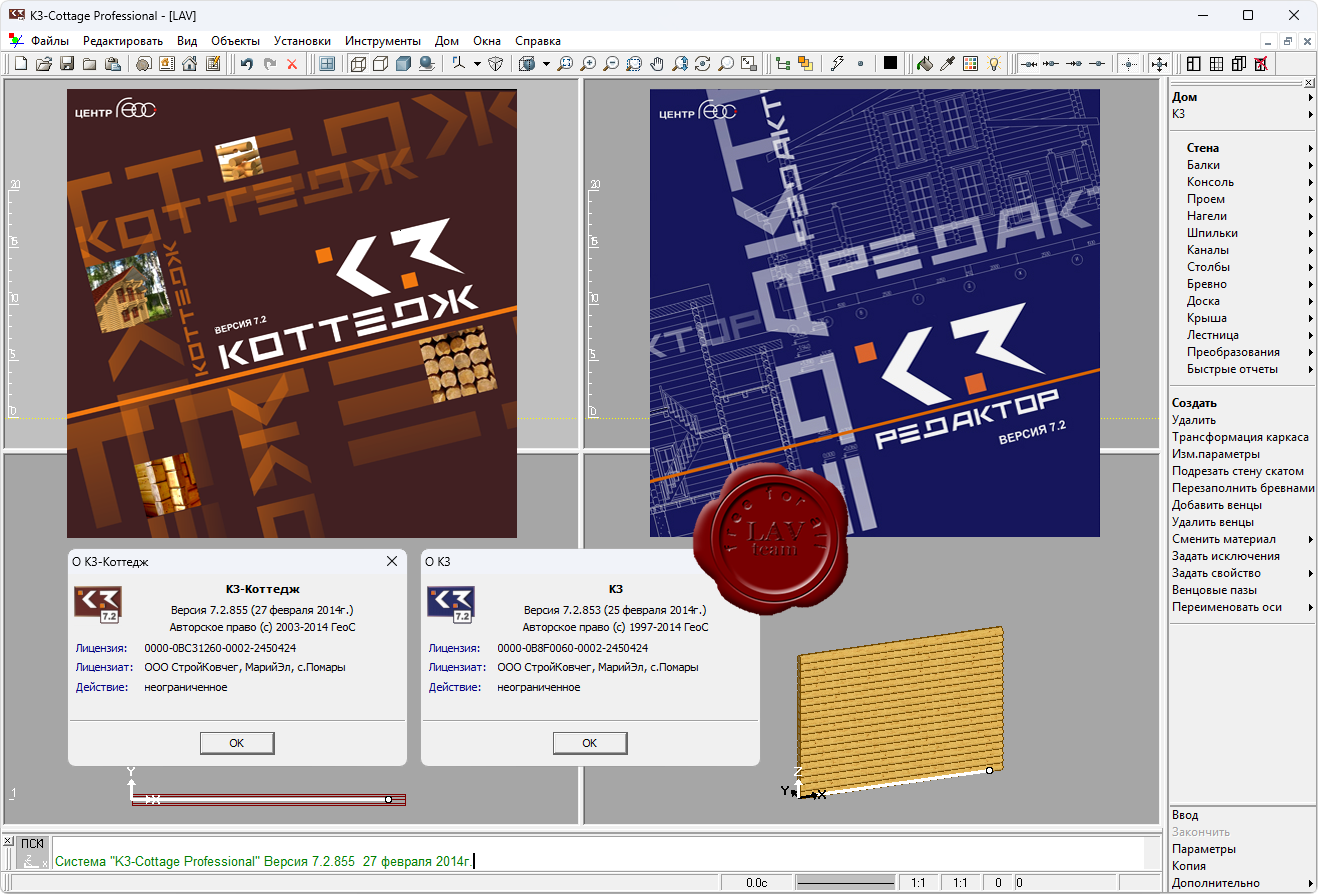Click Изм.параметры in the side panel
This screenshot has height=894, width=1318.
pyautogui.click(x=1216, y=454)
